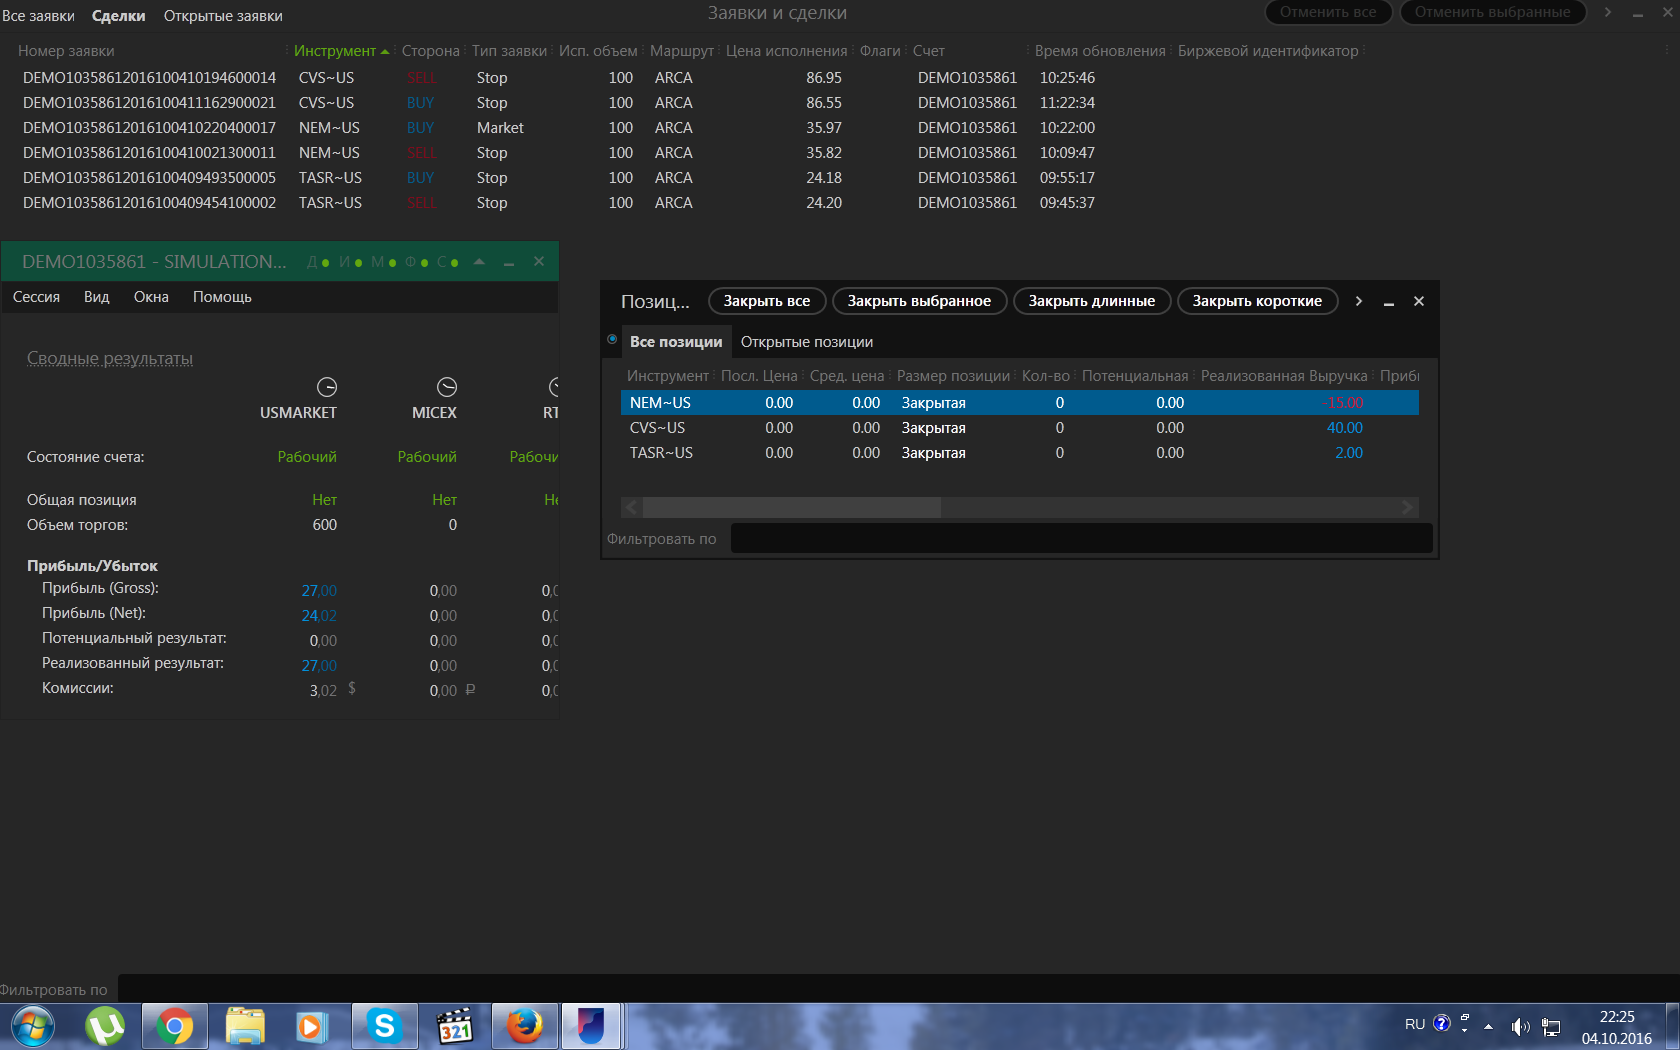Click 'Закрыть длинные' button

(x=1092, y=301)
